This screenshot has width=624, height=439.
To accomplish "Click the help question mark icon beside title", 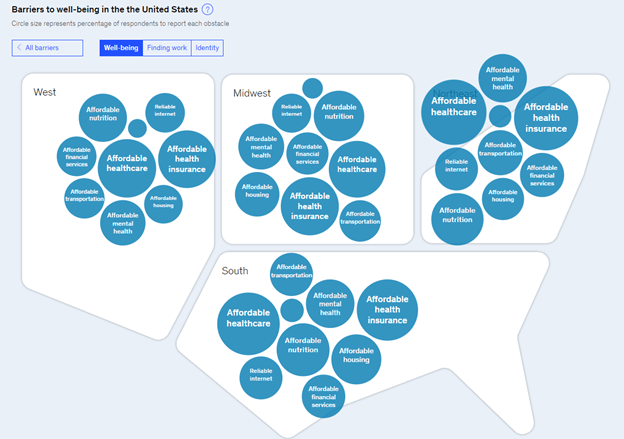I will pos(208,9).
